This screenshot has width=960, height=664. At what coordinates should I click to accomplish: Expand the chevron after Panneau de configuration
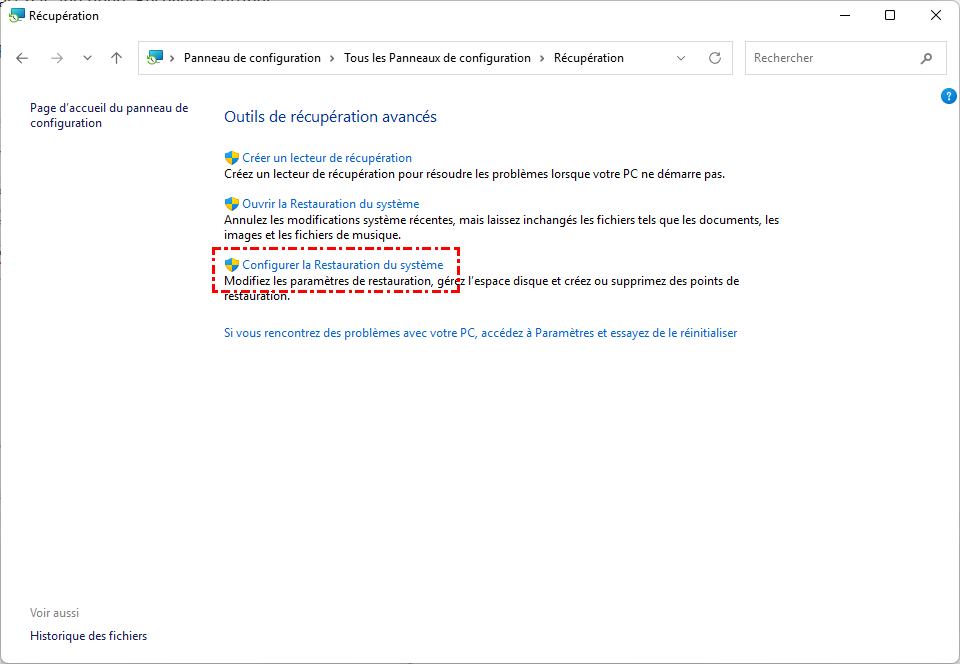[x=333, y=58]
